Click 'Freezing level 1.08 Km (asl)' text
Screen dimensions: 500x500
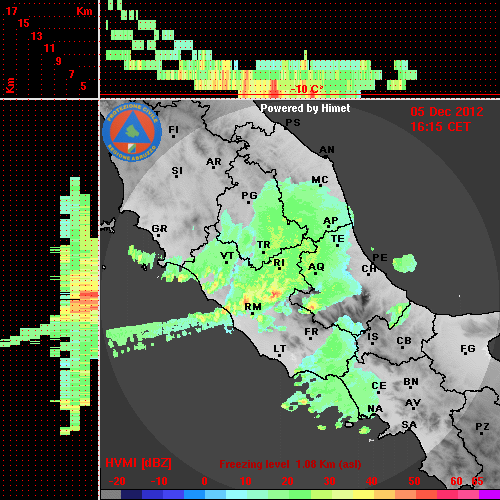point(290,464)
